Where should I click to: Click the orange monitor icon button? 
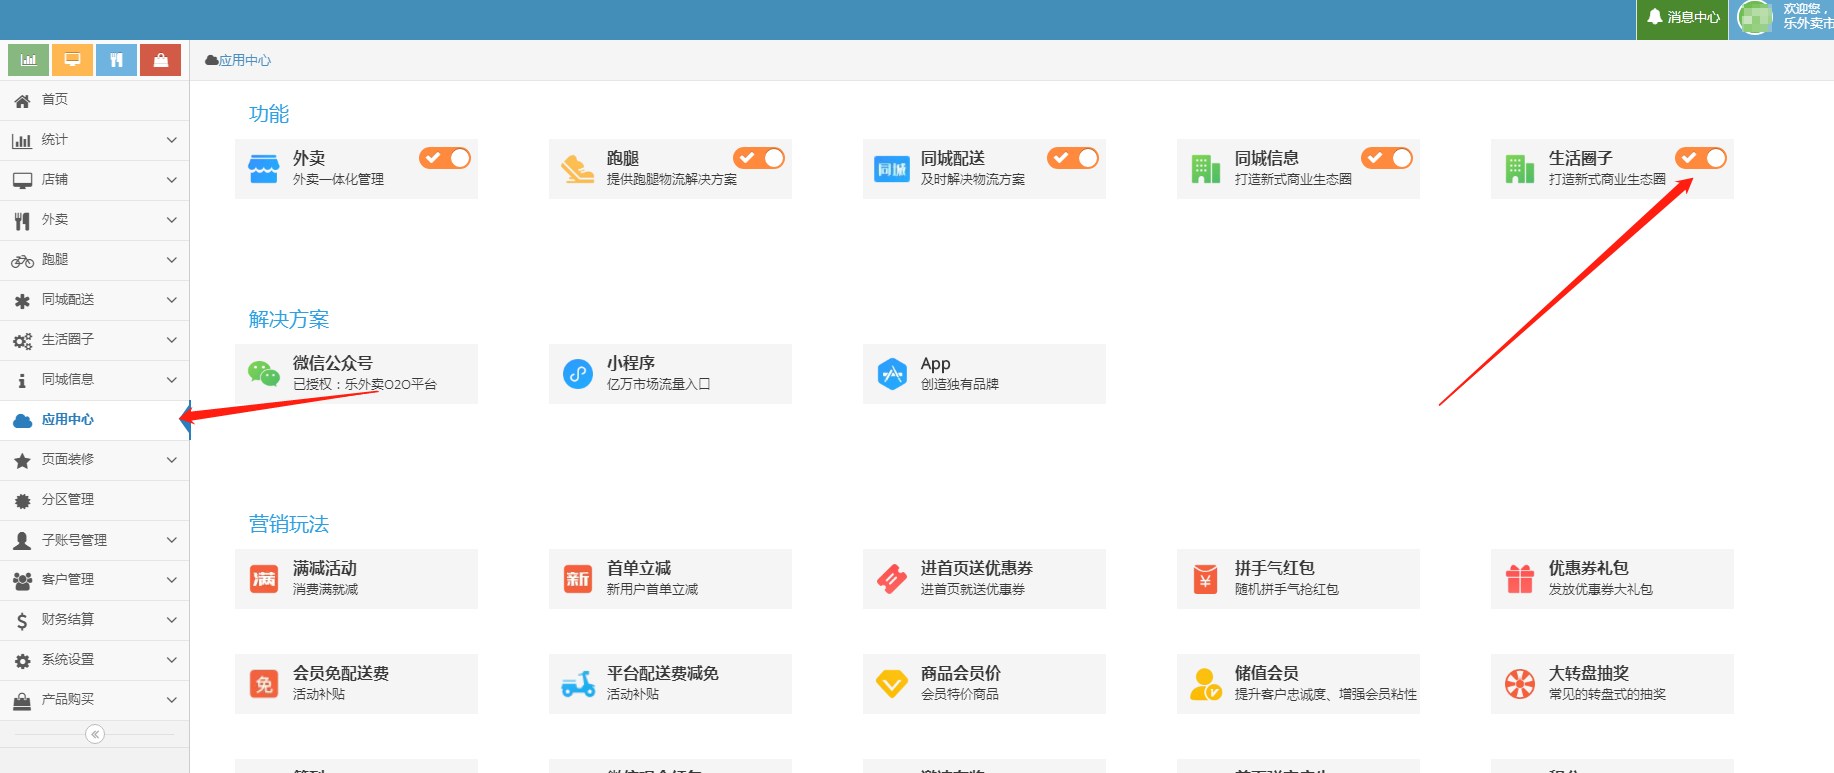72,60
